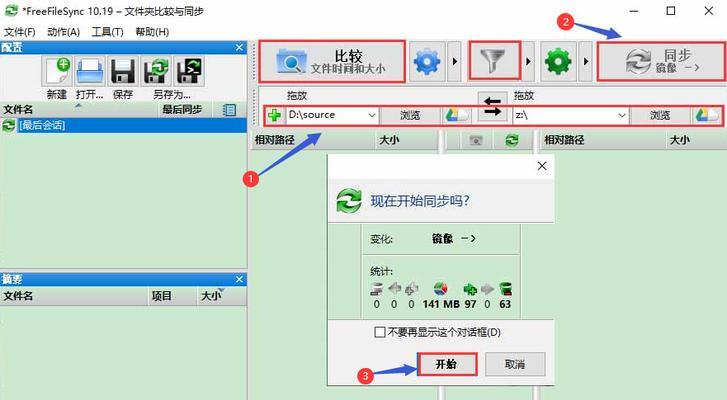Click the New configuration icon
The height and width of the screenshot is (400, 727).
click(57, 71)
